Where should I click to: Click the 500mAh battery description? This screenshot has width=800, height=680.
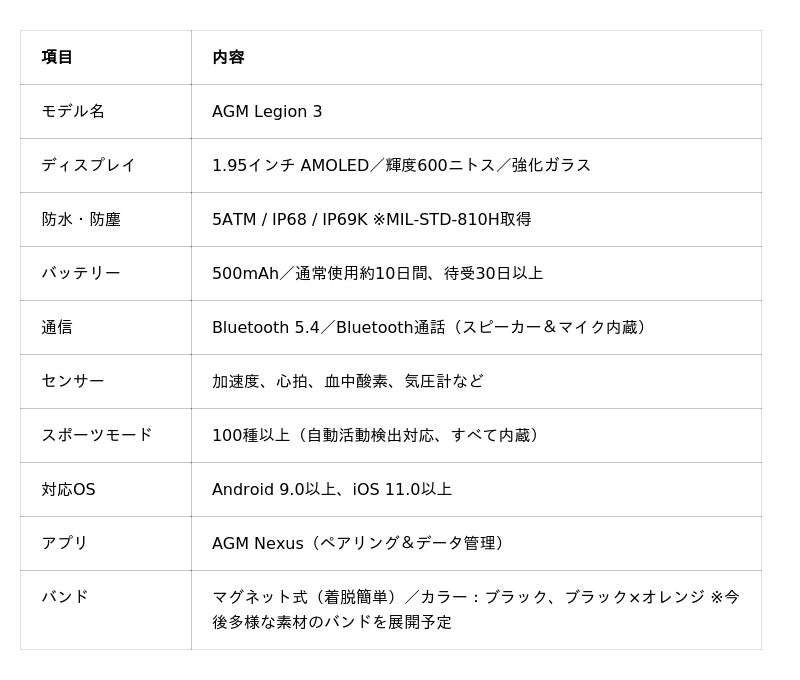pyautogui.click(x=377, y=273)
